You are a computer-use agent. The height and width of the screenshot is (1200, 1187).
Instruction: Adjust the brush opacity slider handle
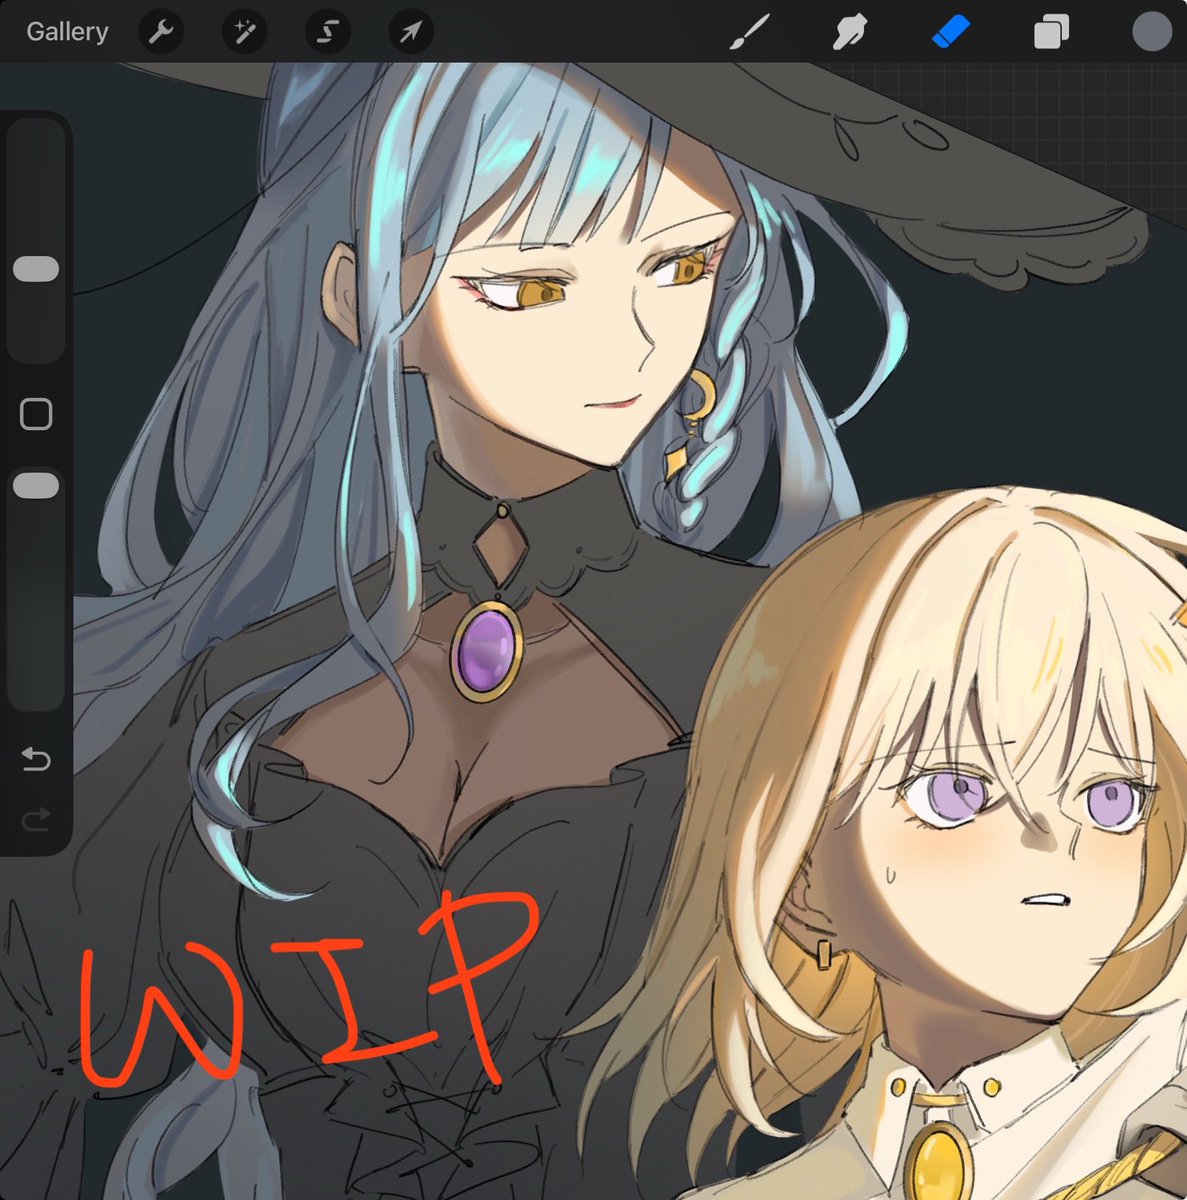point(36,486)
